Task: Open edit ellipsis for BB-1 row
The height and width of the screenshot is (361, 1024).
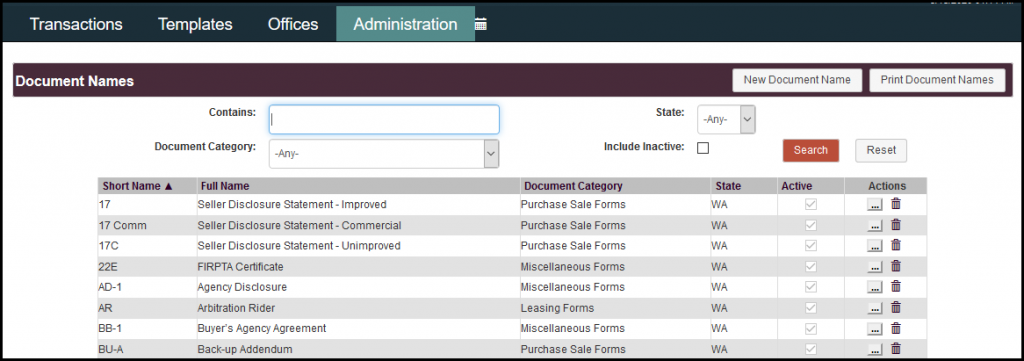Action: (874, 329)
